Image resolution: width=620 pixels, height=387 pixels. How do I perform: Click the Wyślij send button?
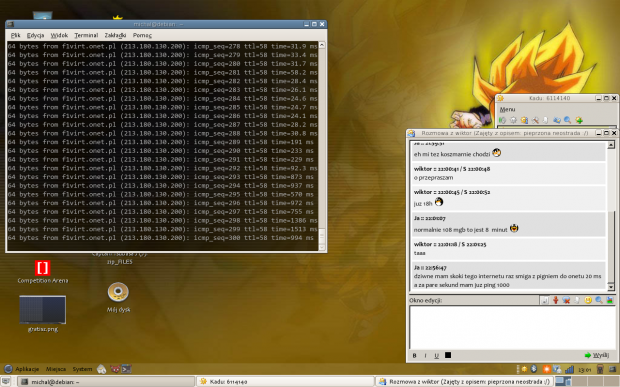(x=597, y=355)
